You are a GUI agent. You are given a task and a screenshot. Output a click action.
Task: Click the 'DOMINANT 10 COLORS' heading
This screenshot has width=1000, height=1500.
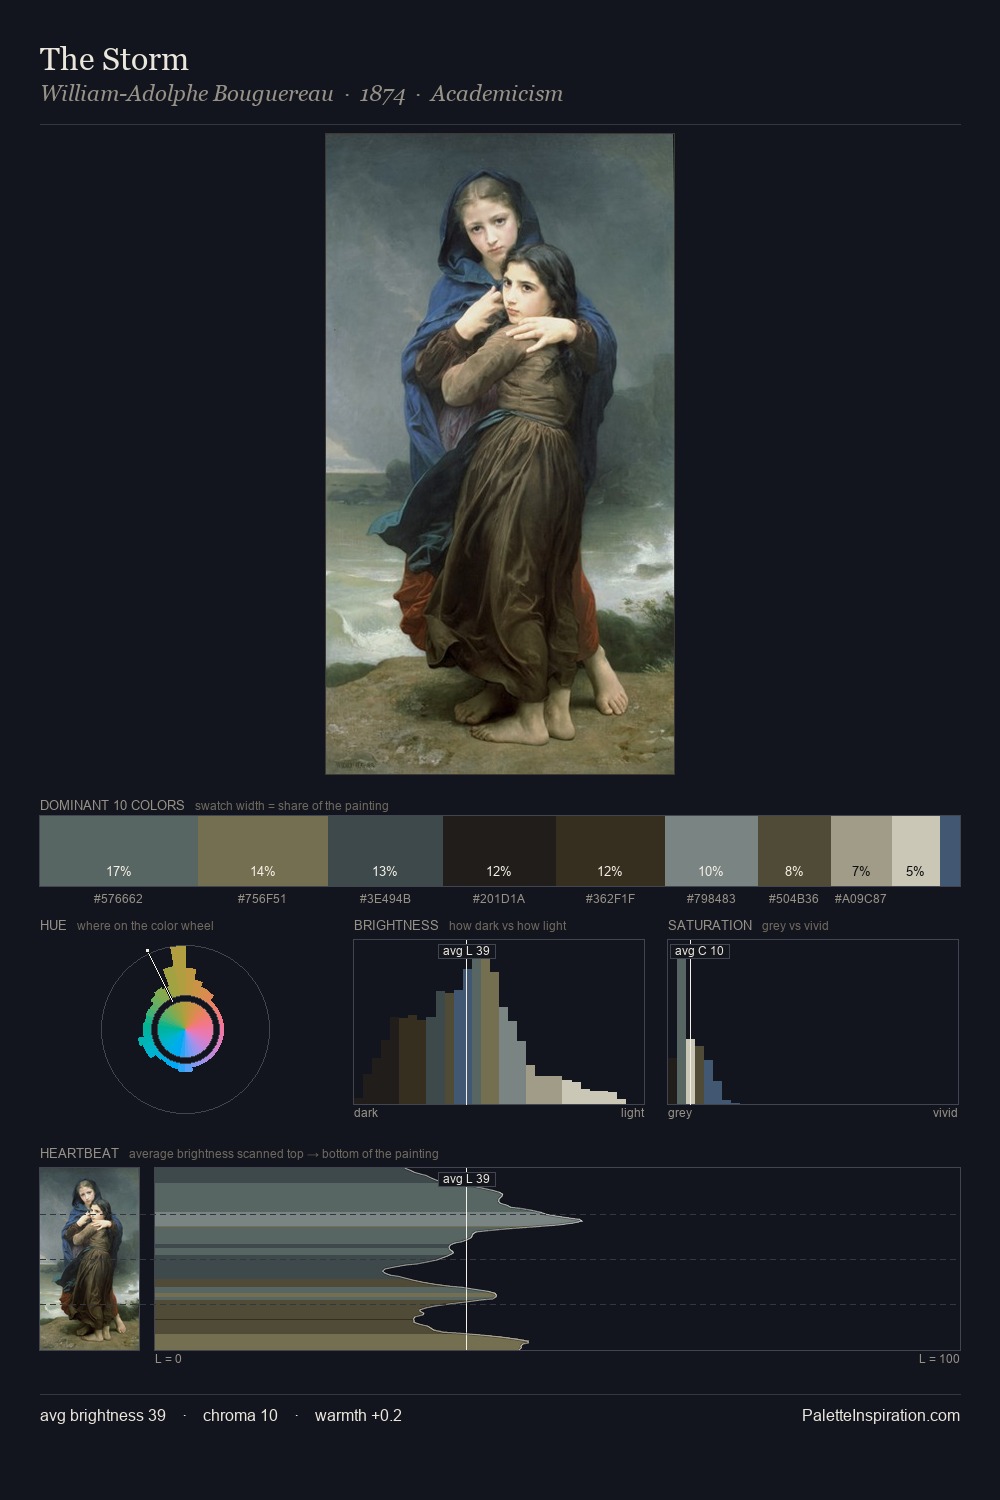click(112, 805)
